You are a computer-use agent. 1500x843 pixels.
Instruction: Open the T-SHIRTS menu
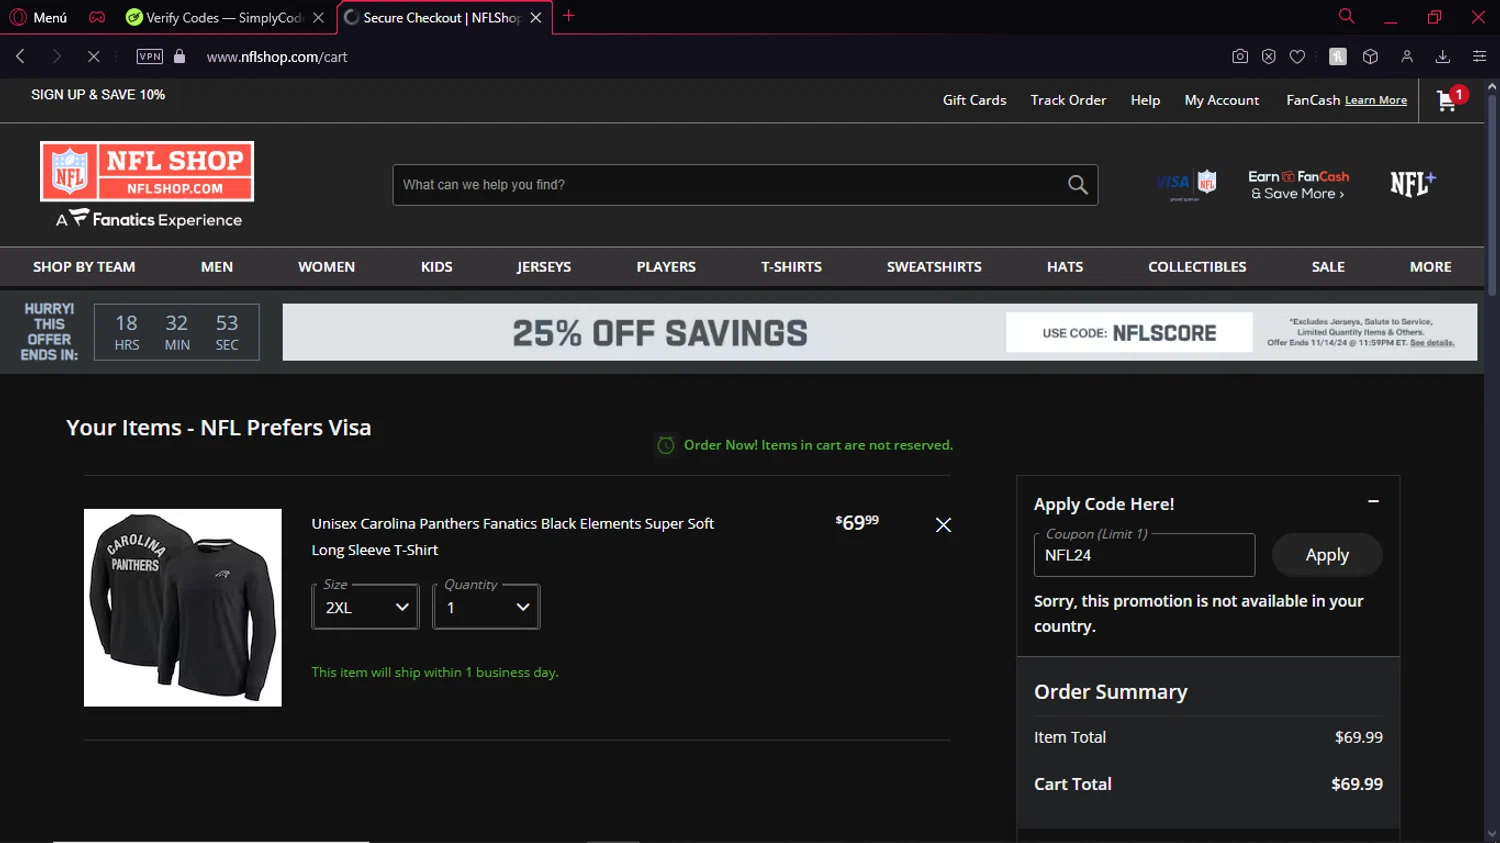(x=791, y=267)
